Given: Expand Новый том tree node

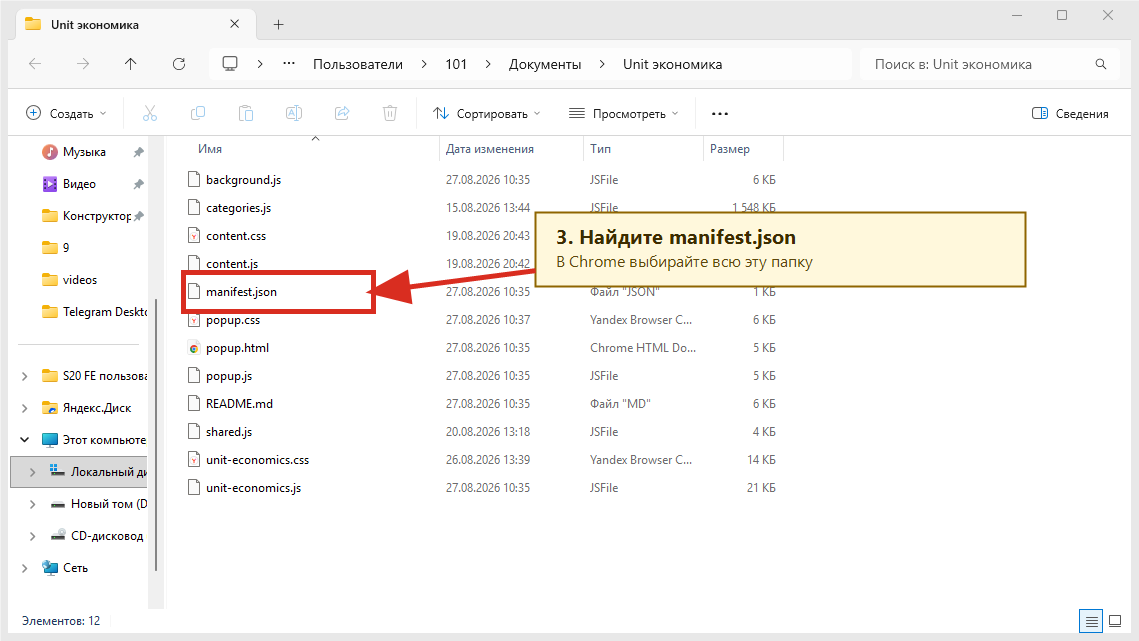Looking at the screenshot, I should (33, 504).
